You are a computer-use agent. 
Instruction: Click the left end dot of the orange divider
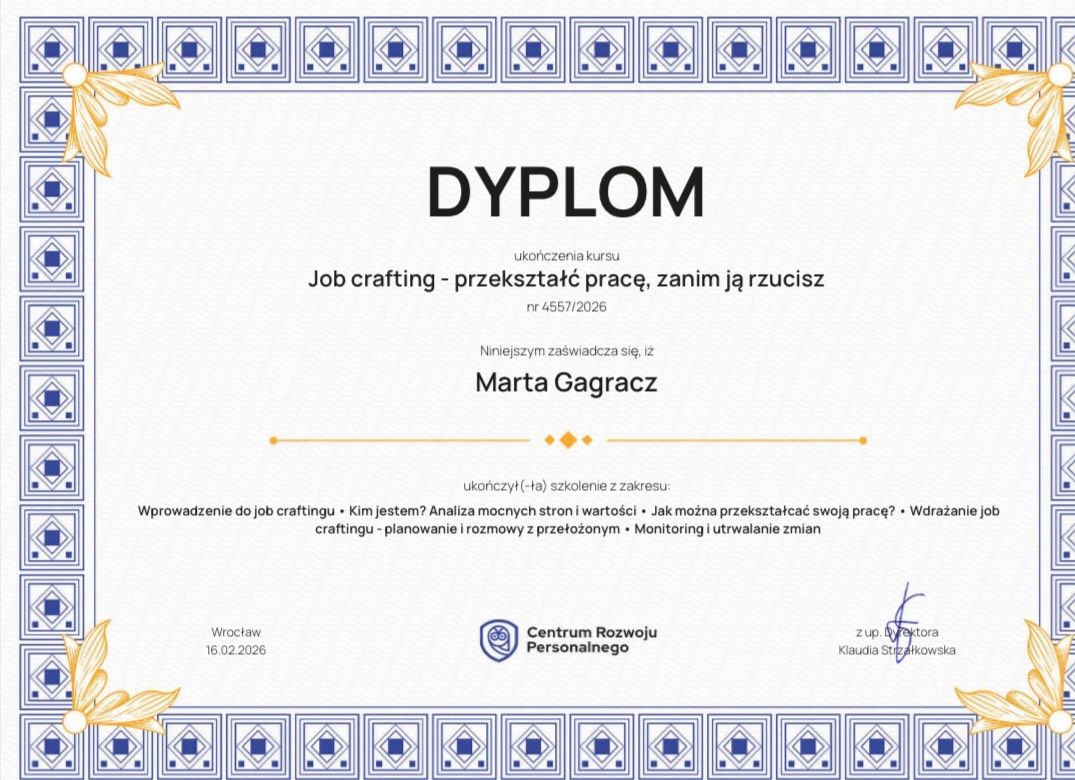tap(273, 440)
